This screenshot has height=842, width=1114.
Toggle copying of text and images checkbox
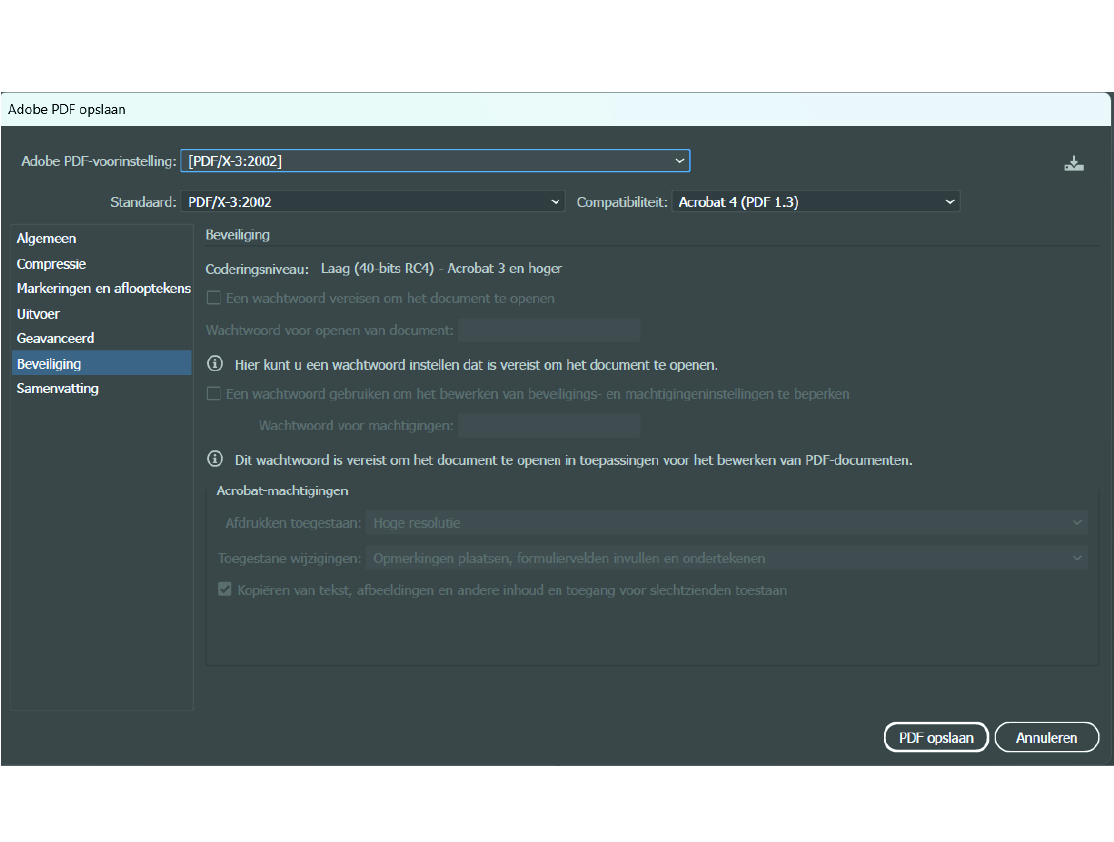(x=225, y=590)
